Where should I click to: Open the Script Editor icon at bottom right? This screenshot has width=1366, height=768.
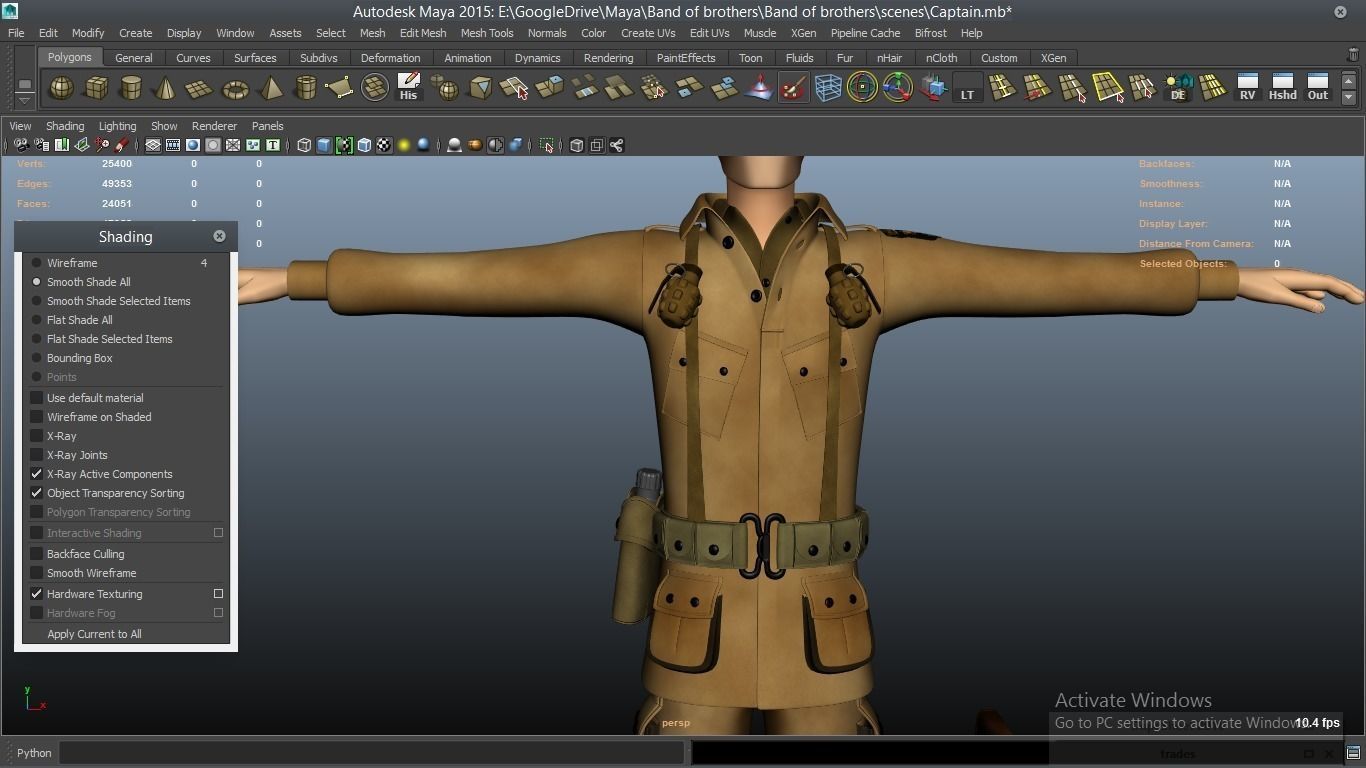(1353, 753)
